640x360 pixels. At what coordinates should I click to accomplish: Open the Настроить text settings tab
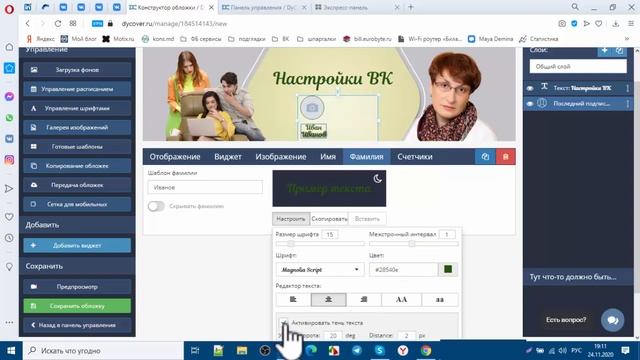coord(291,219)
